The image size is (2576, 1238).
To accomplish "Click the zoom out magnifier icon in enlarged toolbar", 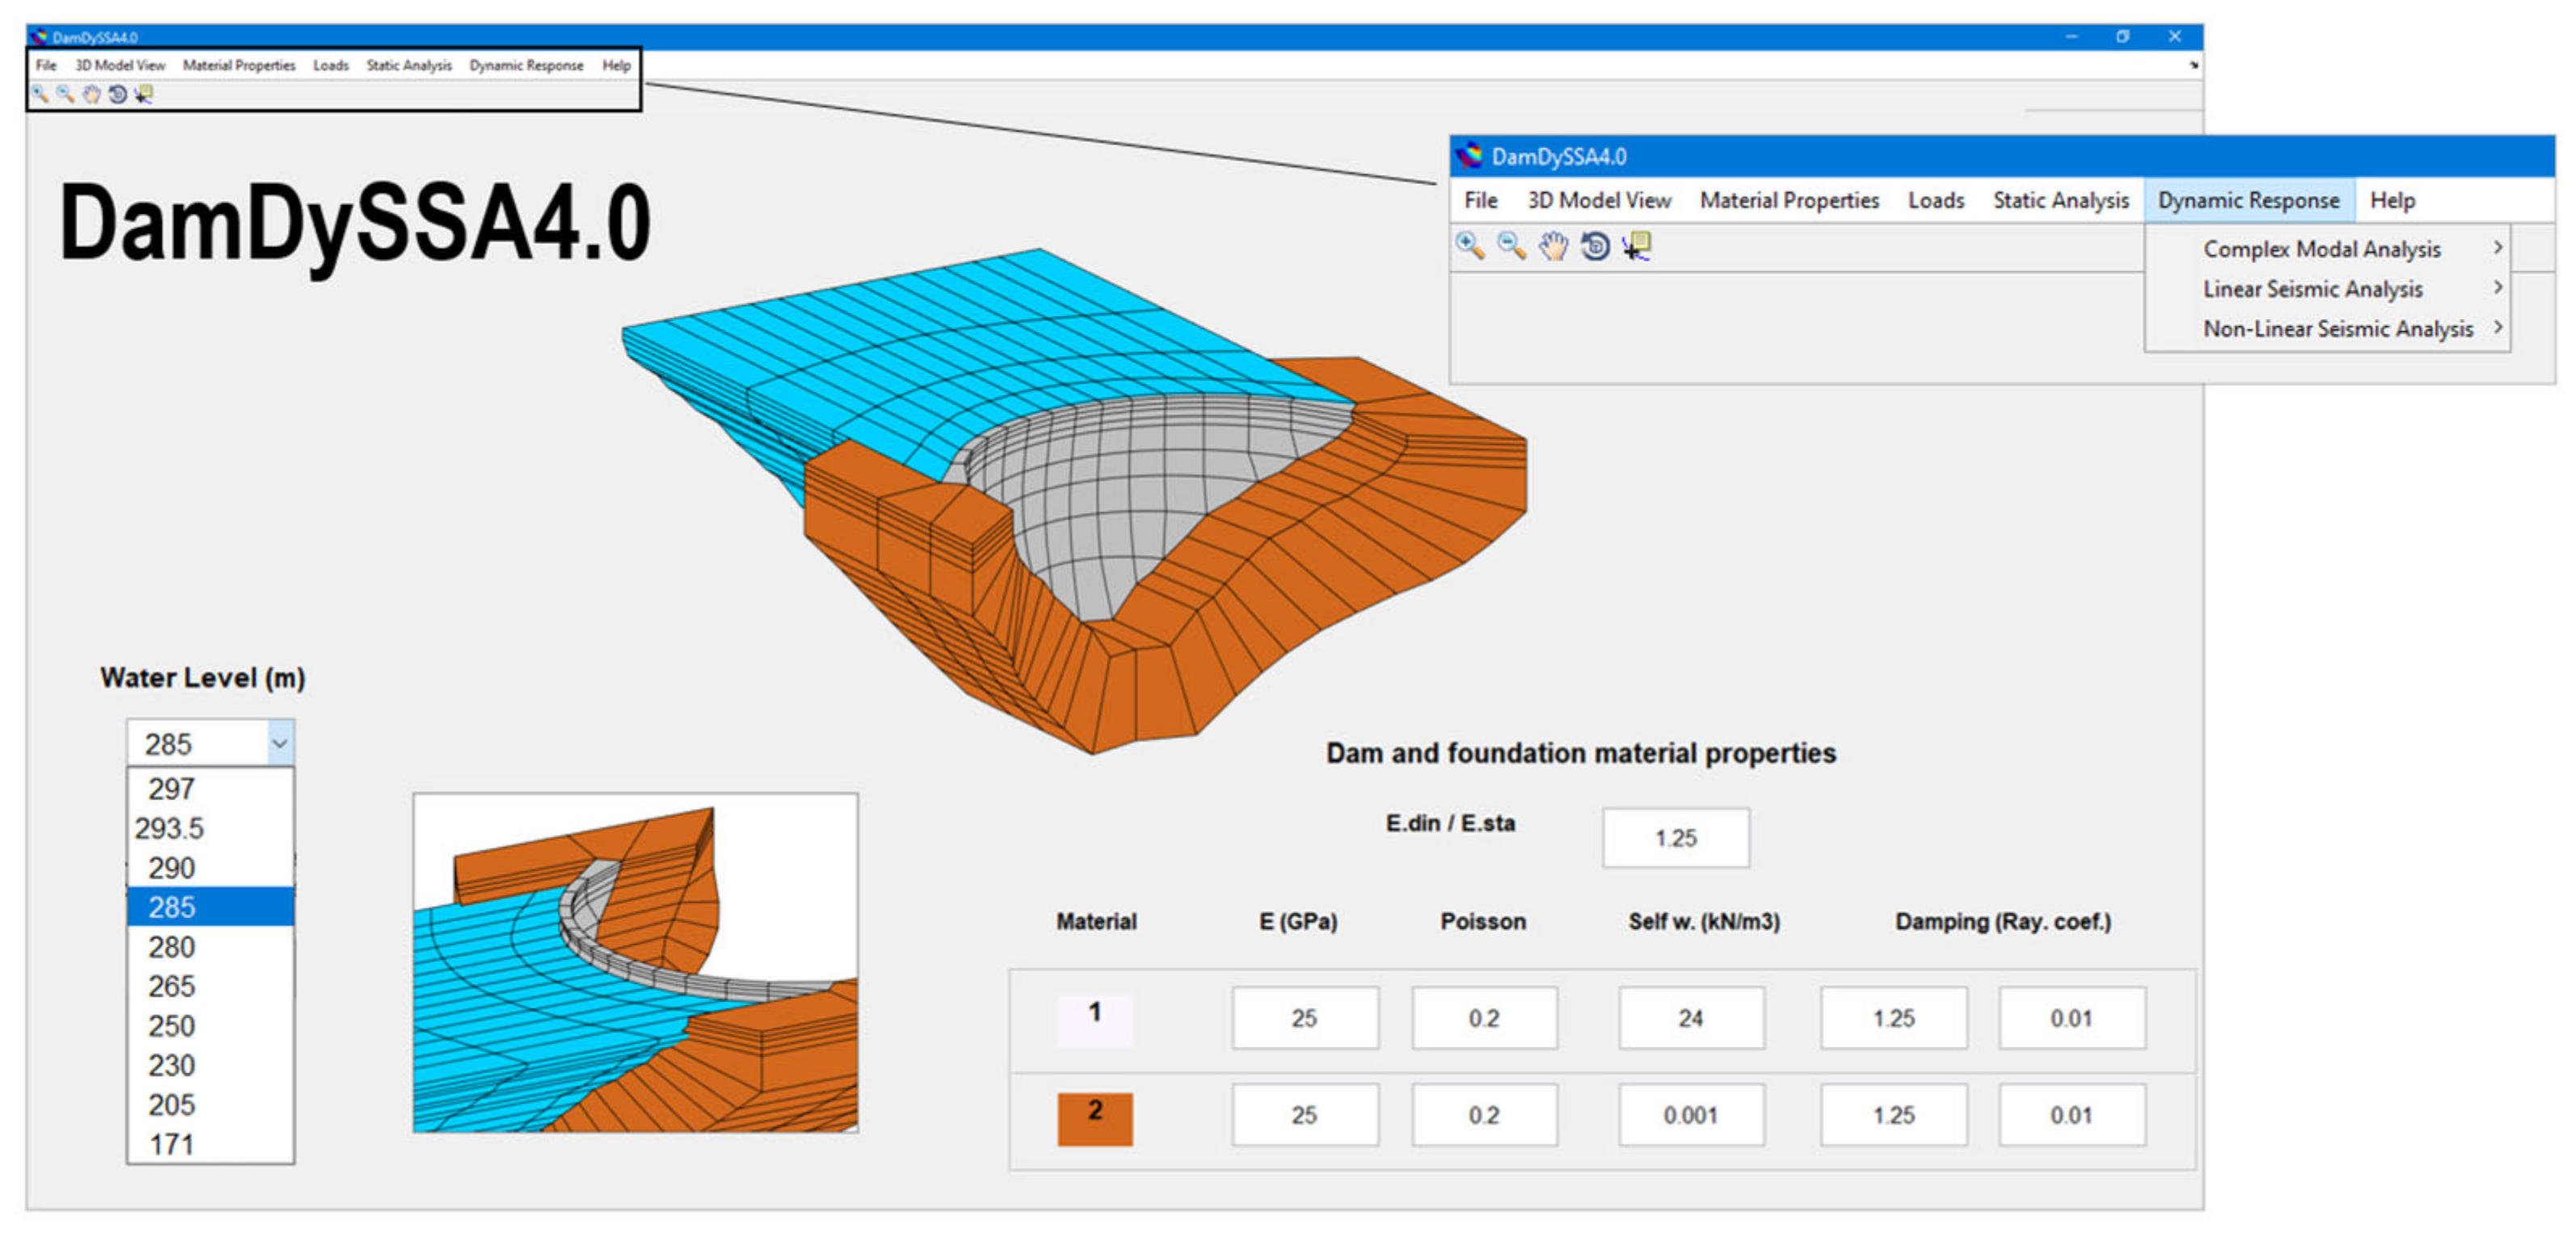I will click(1511, 245).
